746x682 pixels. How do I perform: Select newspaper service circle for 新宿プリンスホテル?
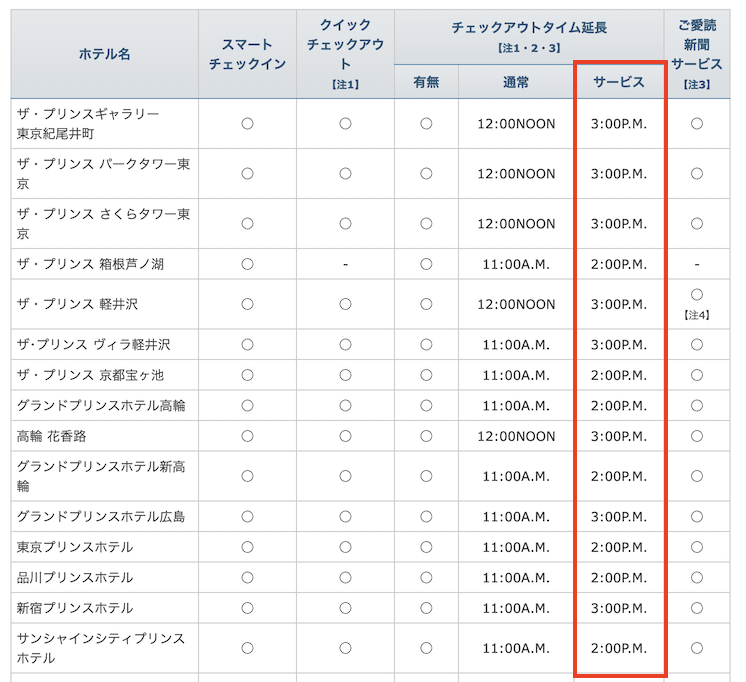697,608
